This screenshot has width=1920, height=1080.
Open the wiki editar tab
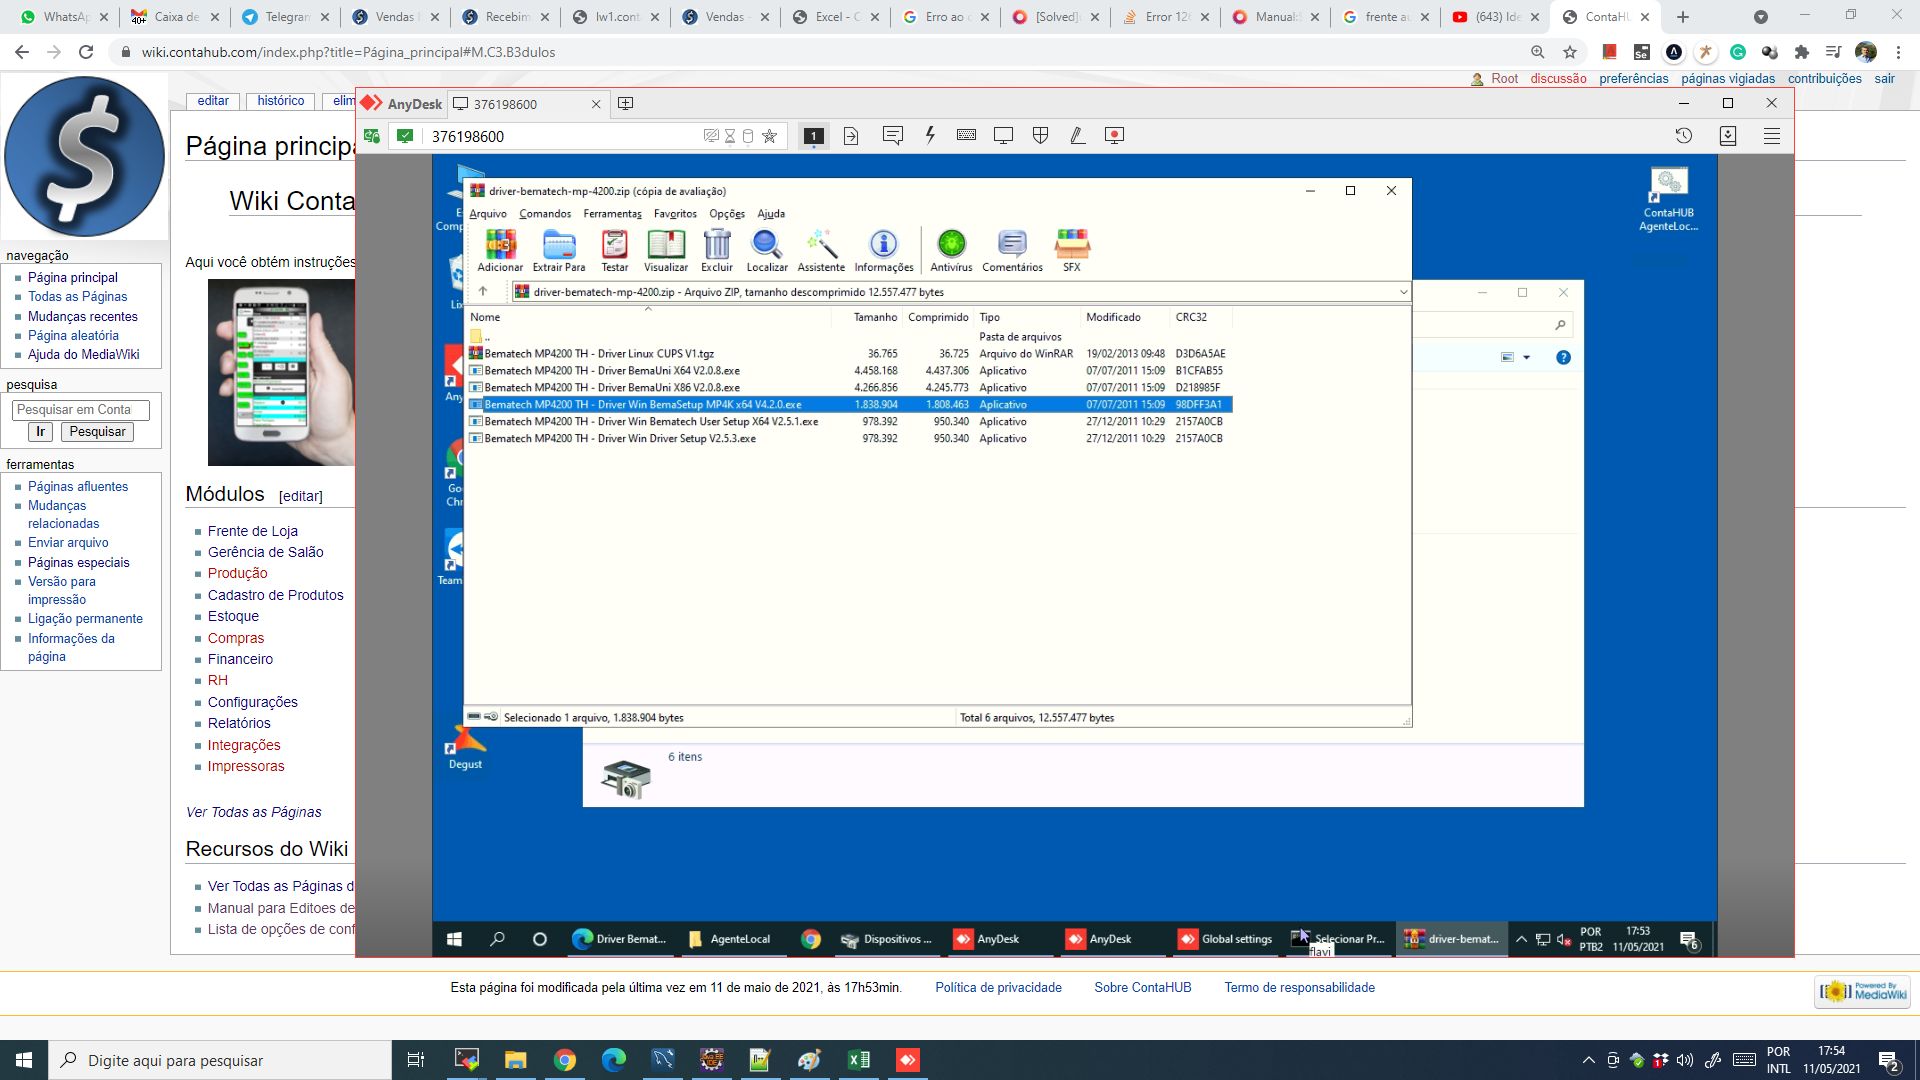213,101
